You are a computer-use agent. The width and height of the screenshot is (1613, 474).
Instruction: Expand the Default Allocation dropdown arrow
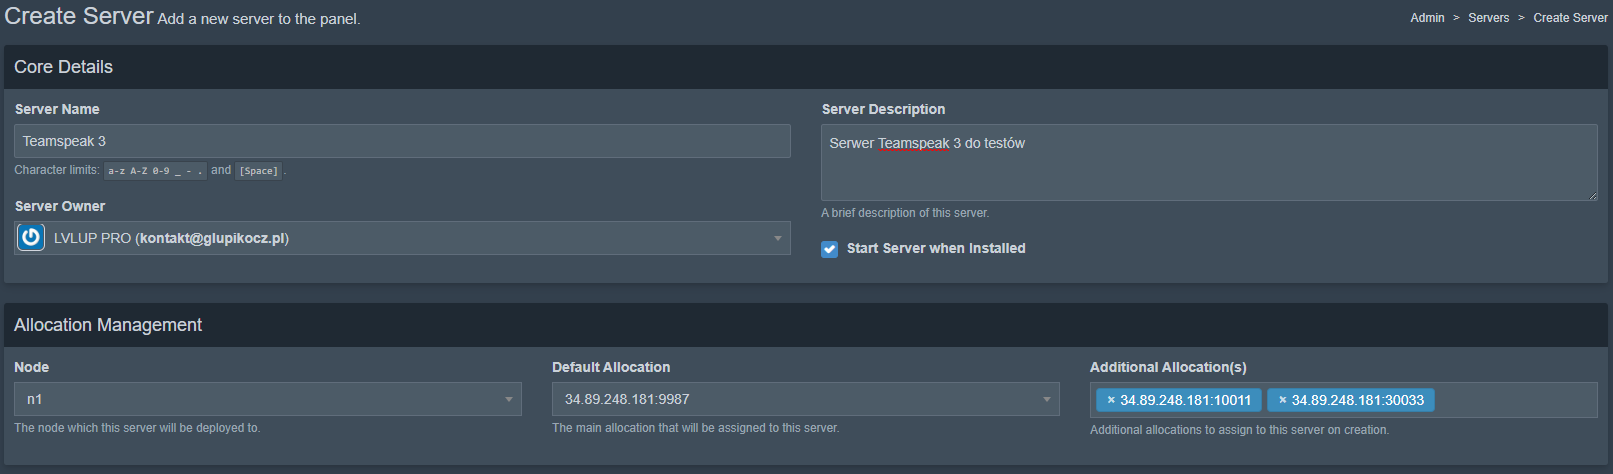[1047, 399]
